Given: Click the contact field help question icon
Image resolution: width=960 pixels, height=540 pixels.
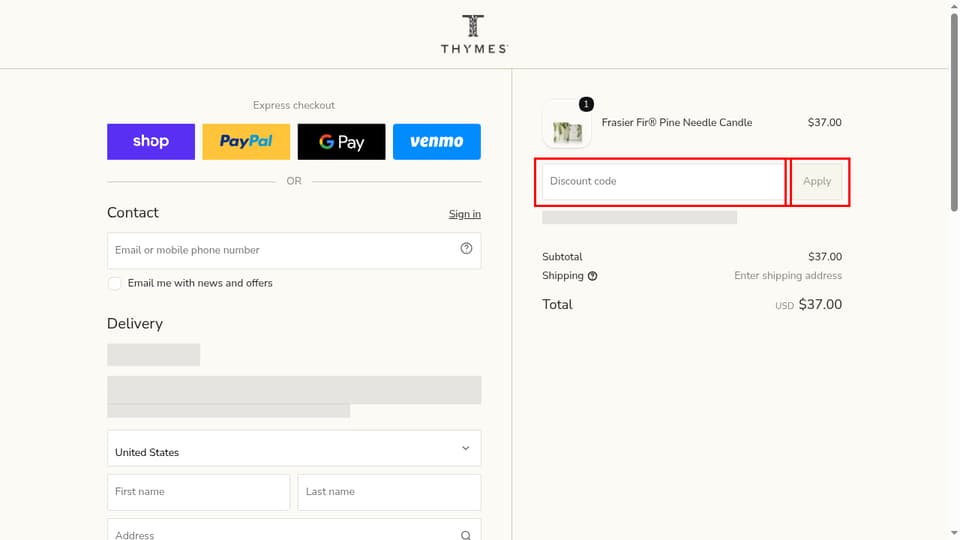Looking at the screenshot, I should [x=467, y=248].
